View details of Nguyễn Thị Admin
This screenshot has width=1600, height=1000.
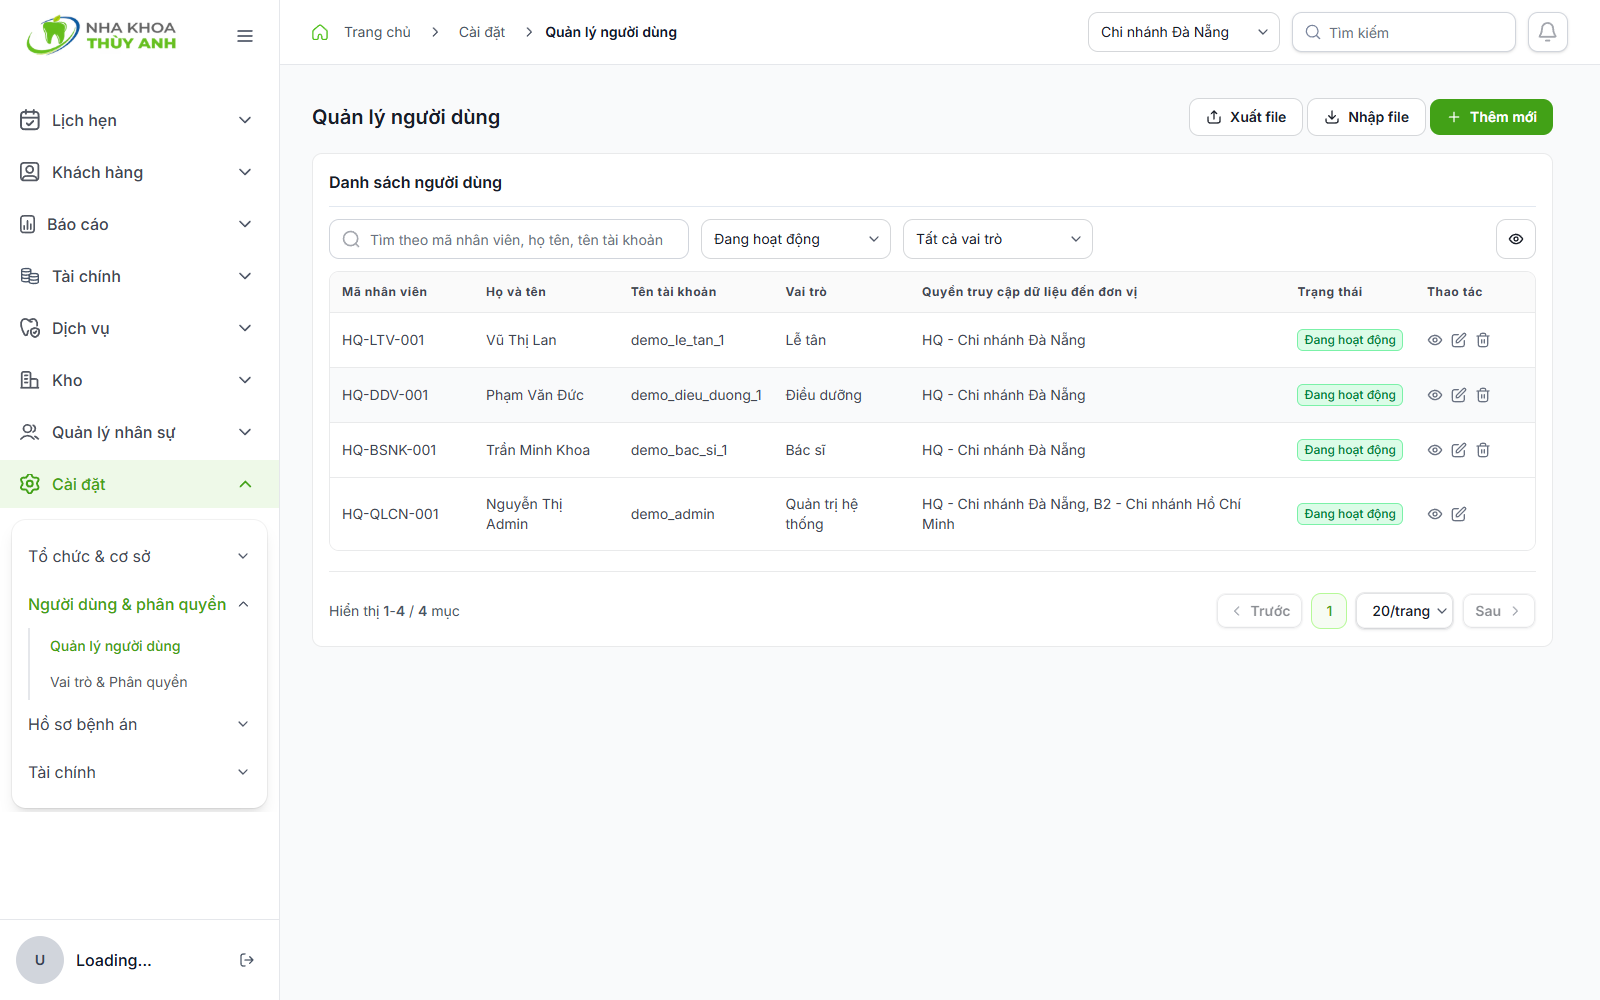(x=1435, y=514)
